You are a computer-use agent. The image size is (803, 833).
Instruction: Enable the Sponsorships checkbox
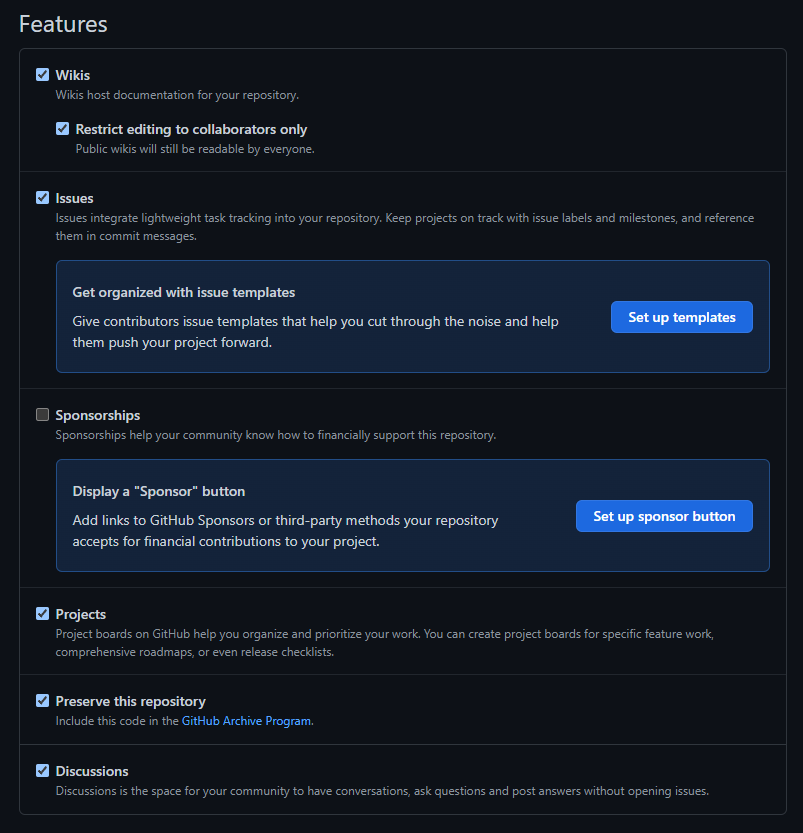click(42, 415)
